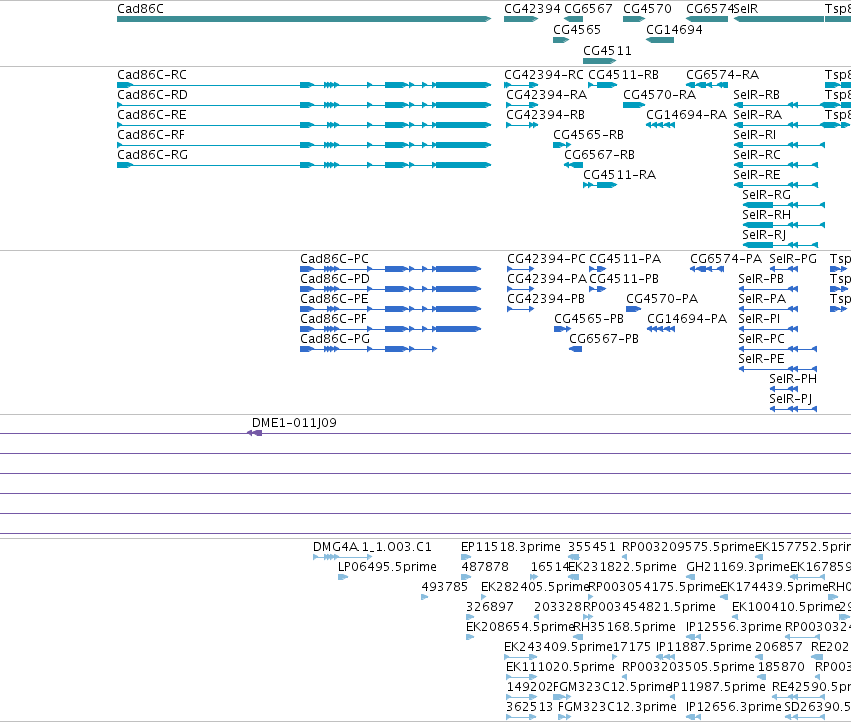This screenshot has width=851, height=722.
Task: Select transcript SelR-RH
Action: [784, 225]
